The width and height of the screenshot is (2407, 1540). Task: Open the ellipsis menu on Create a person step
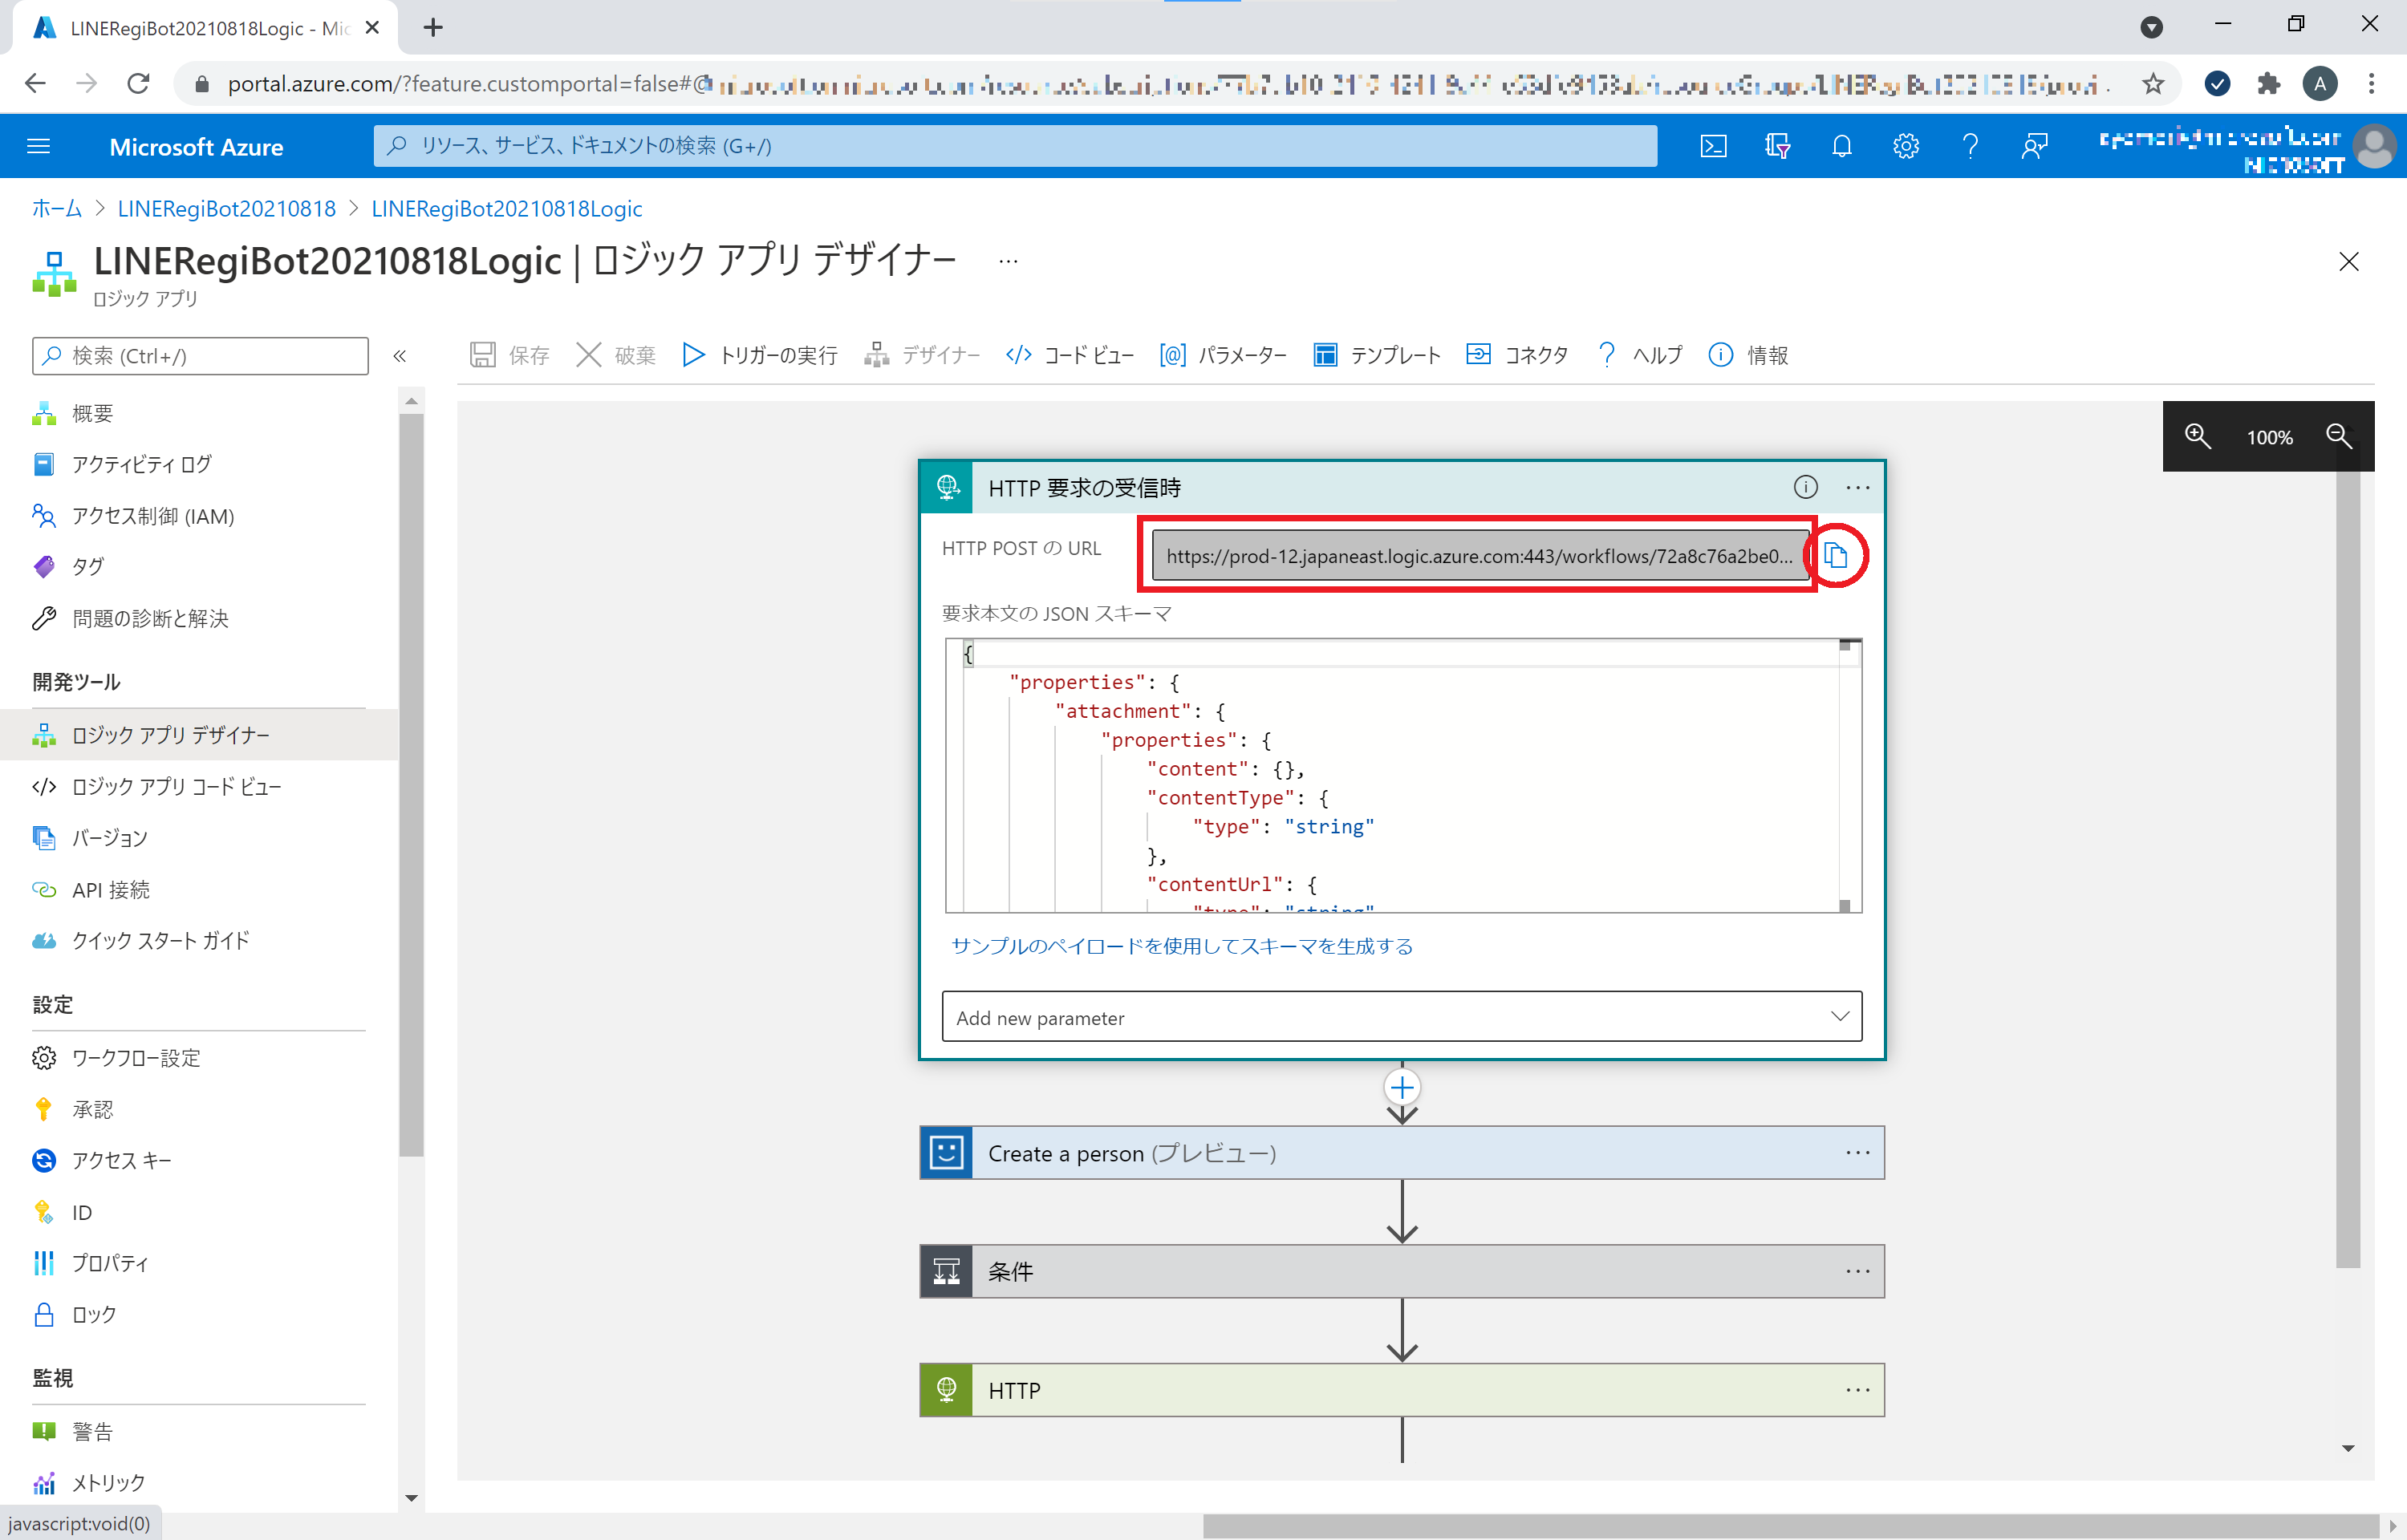[x=1857, y=1152]
